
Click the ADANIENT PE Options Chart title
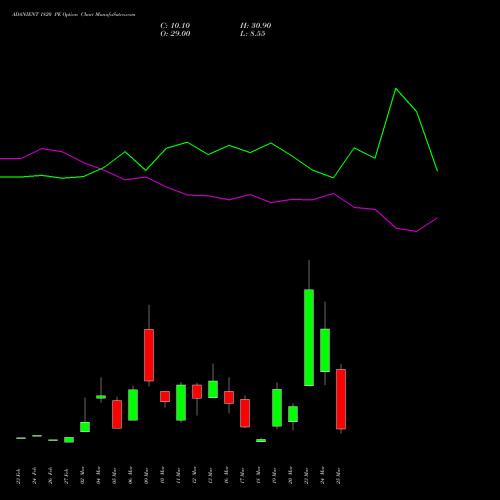click(x=74, y=14)
